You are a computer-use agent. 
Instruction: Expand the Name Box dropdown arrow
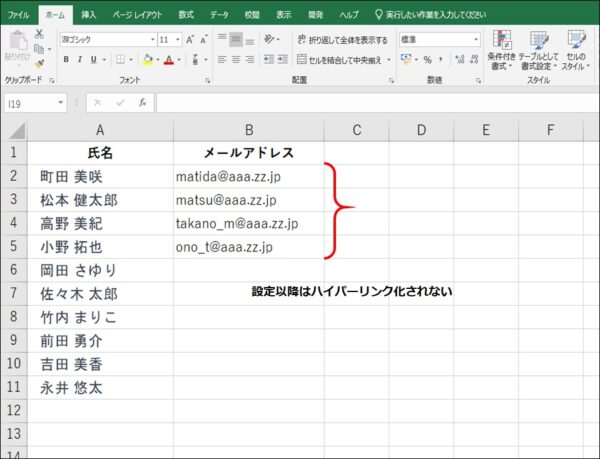click(x=61, y=102)
